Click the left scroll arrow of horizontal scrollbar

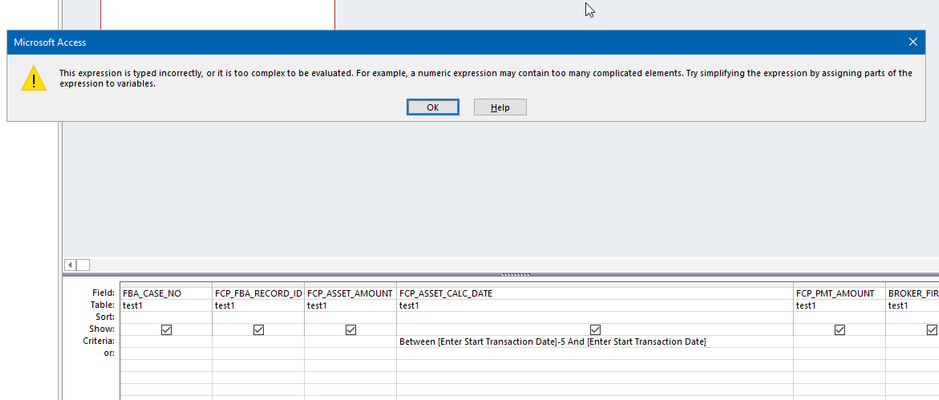click(70, 265)
